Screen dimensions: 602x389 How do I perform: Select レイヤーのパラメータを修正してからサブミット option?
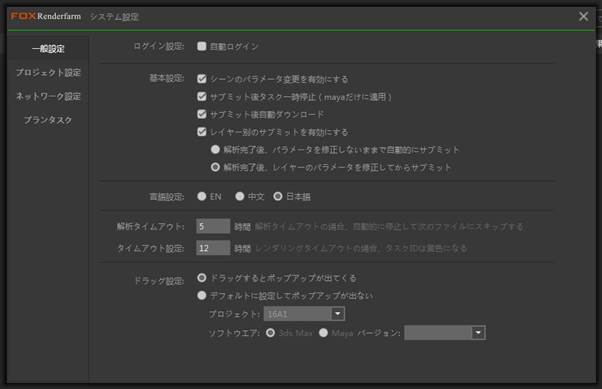point(215,167)
